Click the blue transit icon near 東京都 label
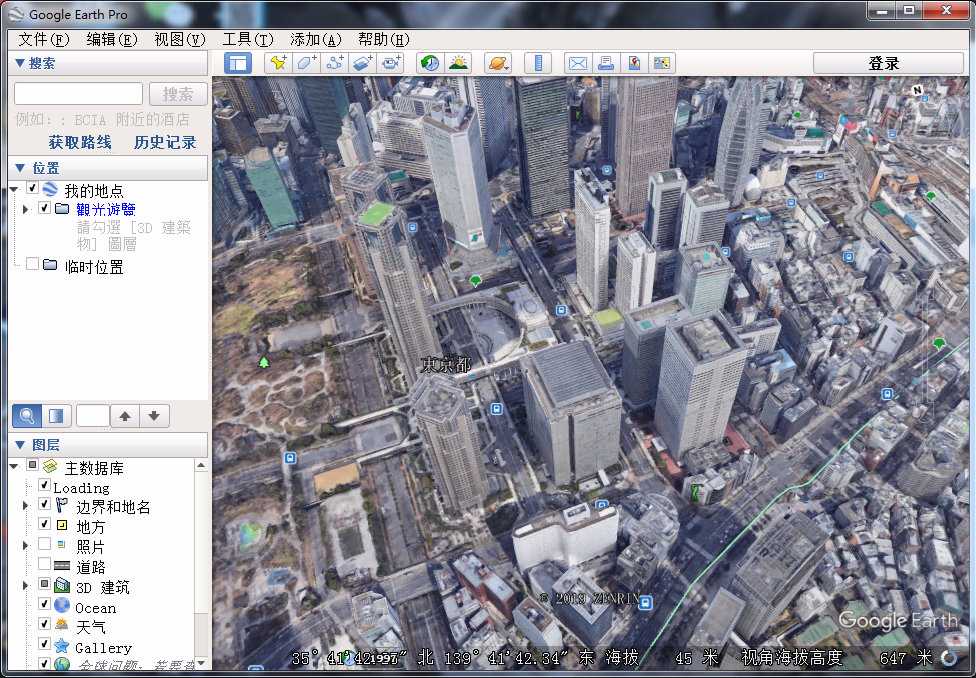Viewport: 976px width, 678px height. pyautogui.click(x=496, y=409)
